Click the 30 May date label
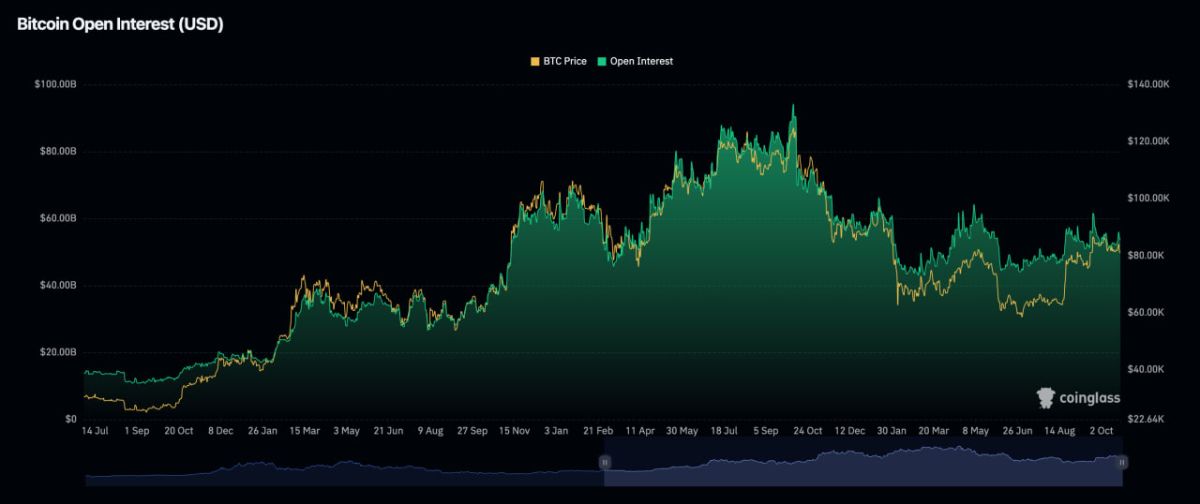Image resolution: width=1200 pixels, height=504 pixels. pyautogui.click(x=681, y=430)
